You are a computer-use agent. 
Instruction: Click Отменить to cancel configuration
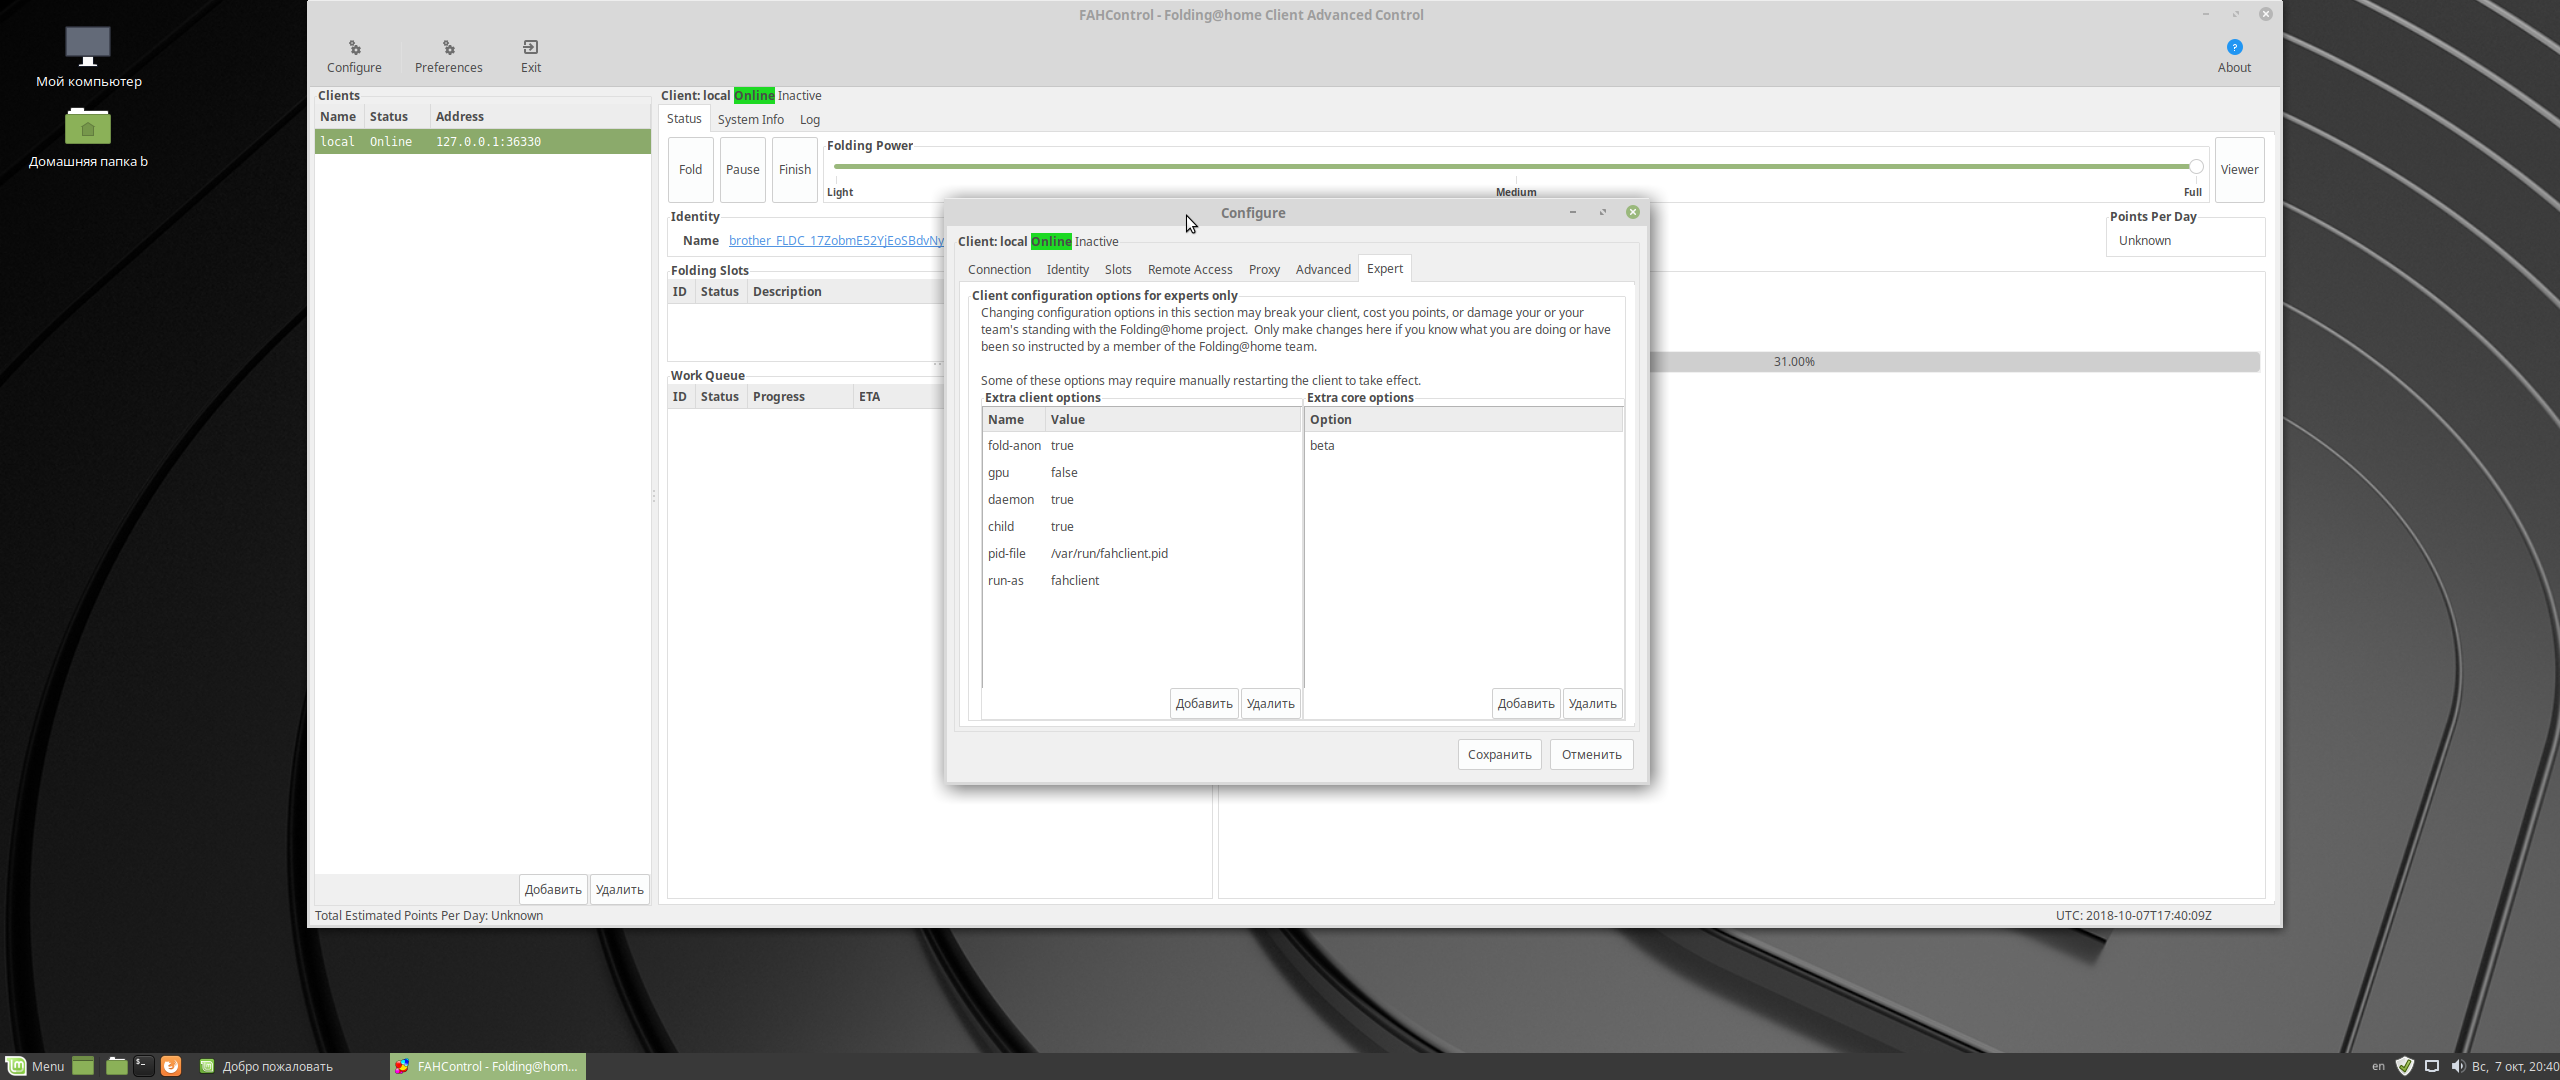coord(1591,755)
